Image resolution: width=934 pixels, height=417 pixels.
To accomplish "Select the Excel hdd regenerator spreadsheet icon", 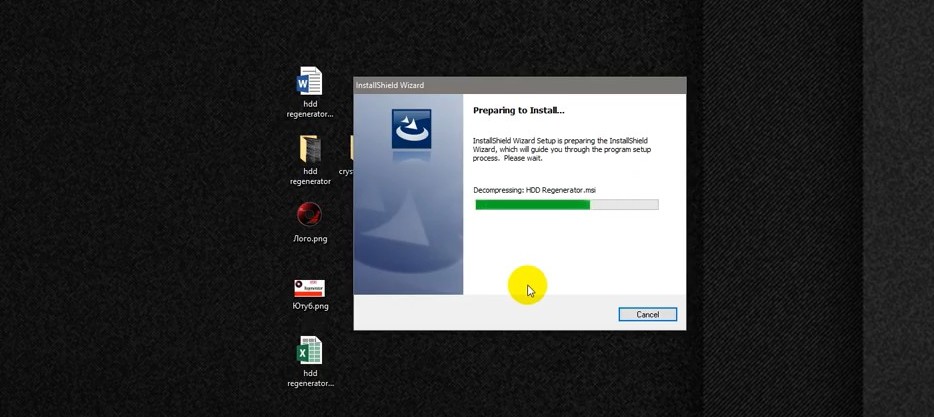I will point(309,351).
